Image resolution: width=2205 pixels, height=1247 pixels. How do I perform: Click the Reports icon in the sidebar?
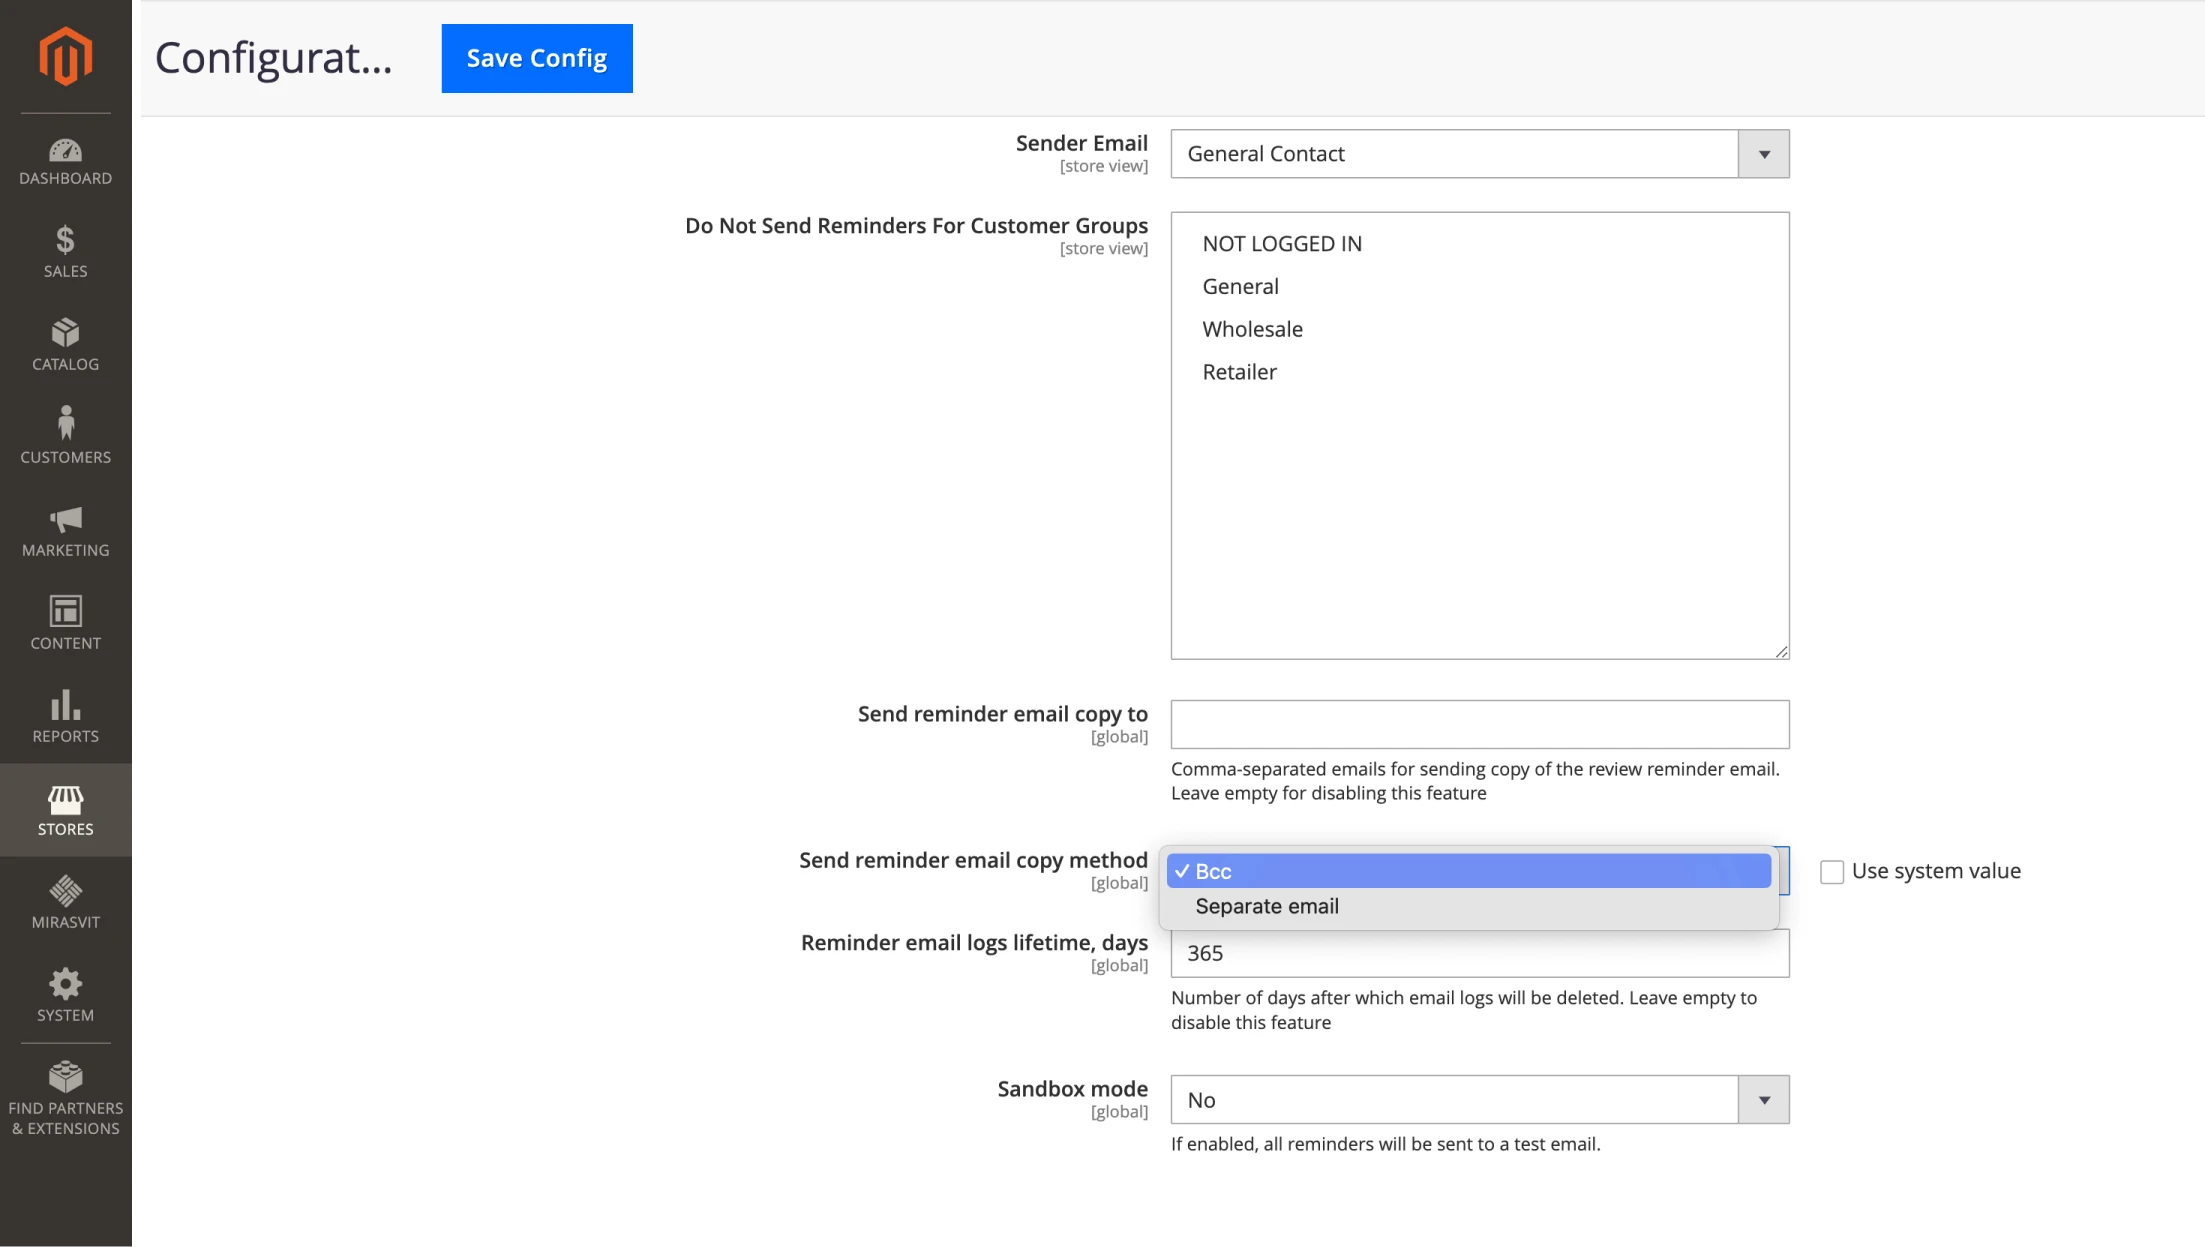click(x=65, y=710)
